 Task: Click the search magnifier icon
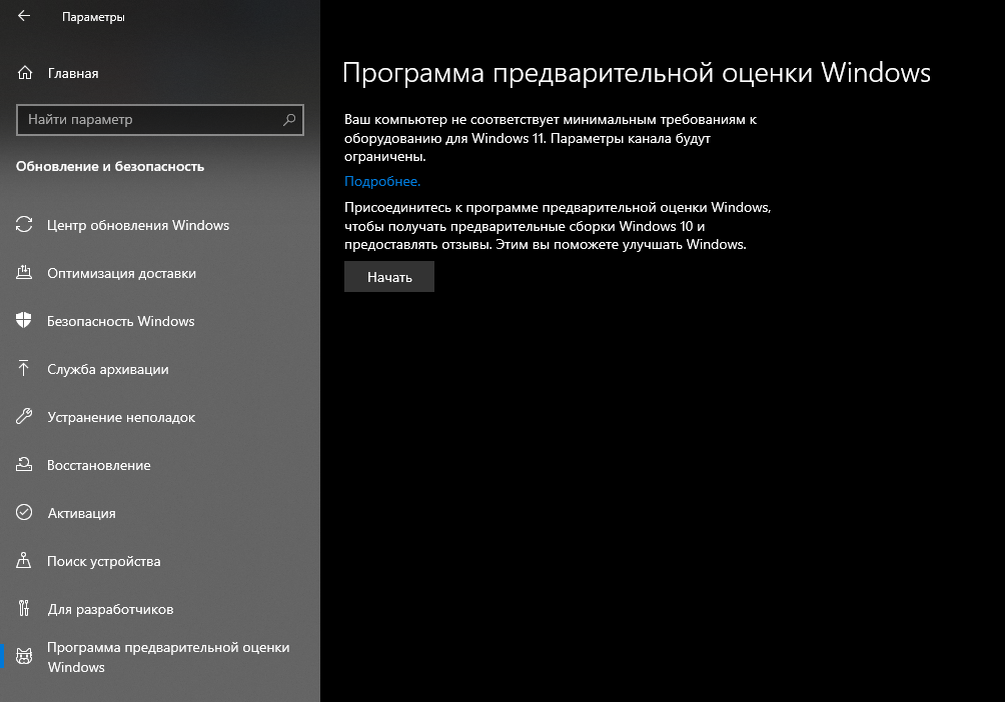[289, 119]
